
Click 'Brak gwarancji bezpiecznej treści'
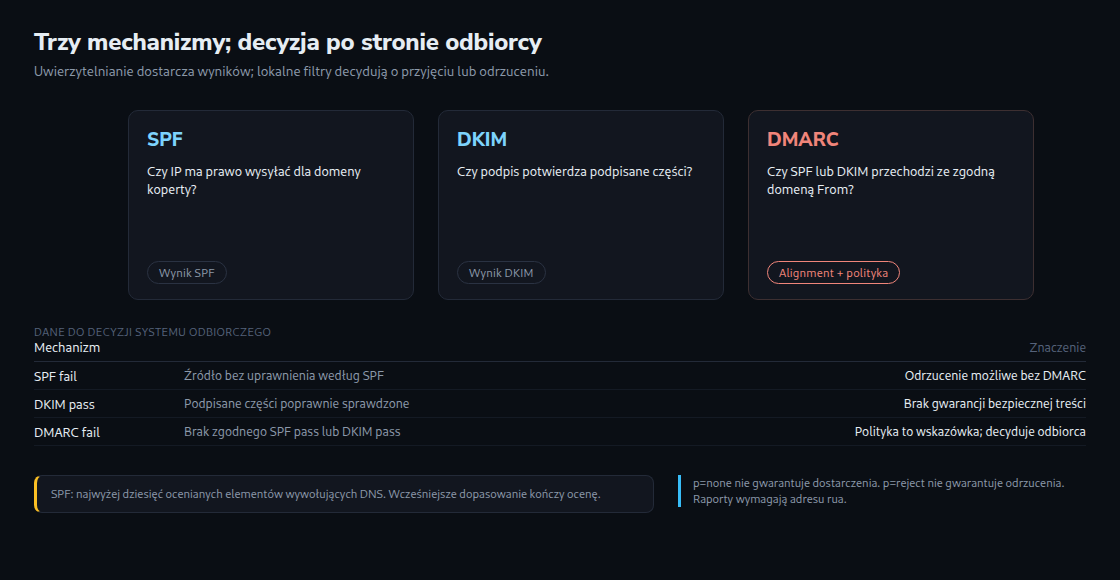[994, 404]
